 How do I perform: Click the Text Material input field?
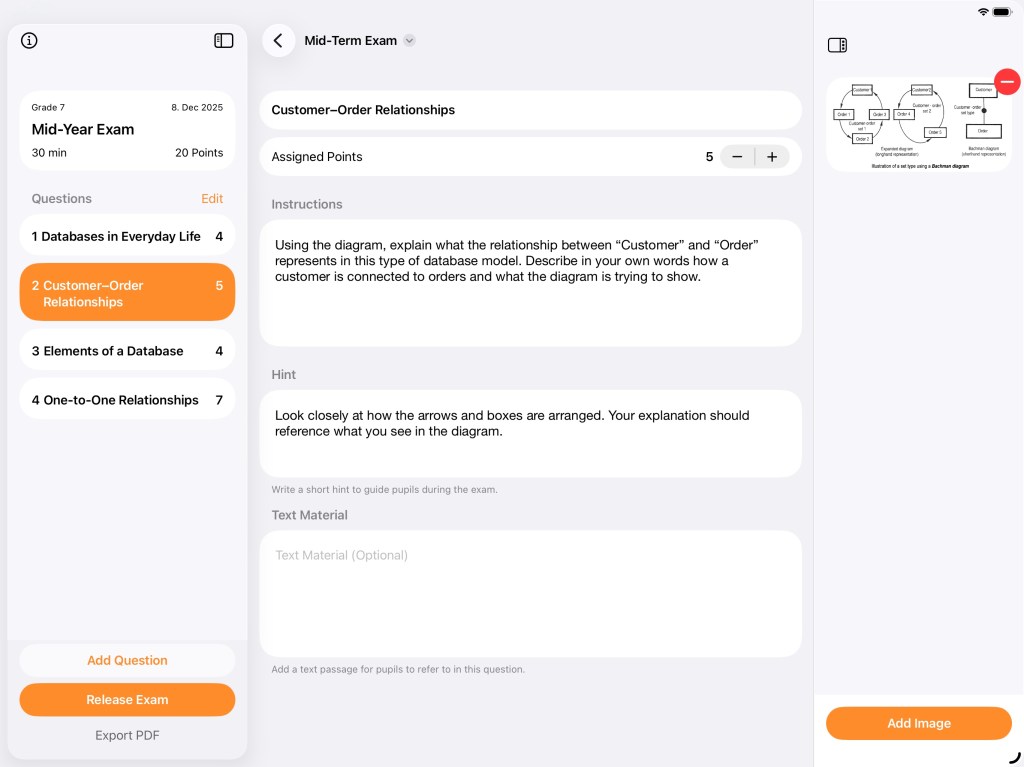(530, 593)
